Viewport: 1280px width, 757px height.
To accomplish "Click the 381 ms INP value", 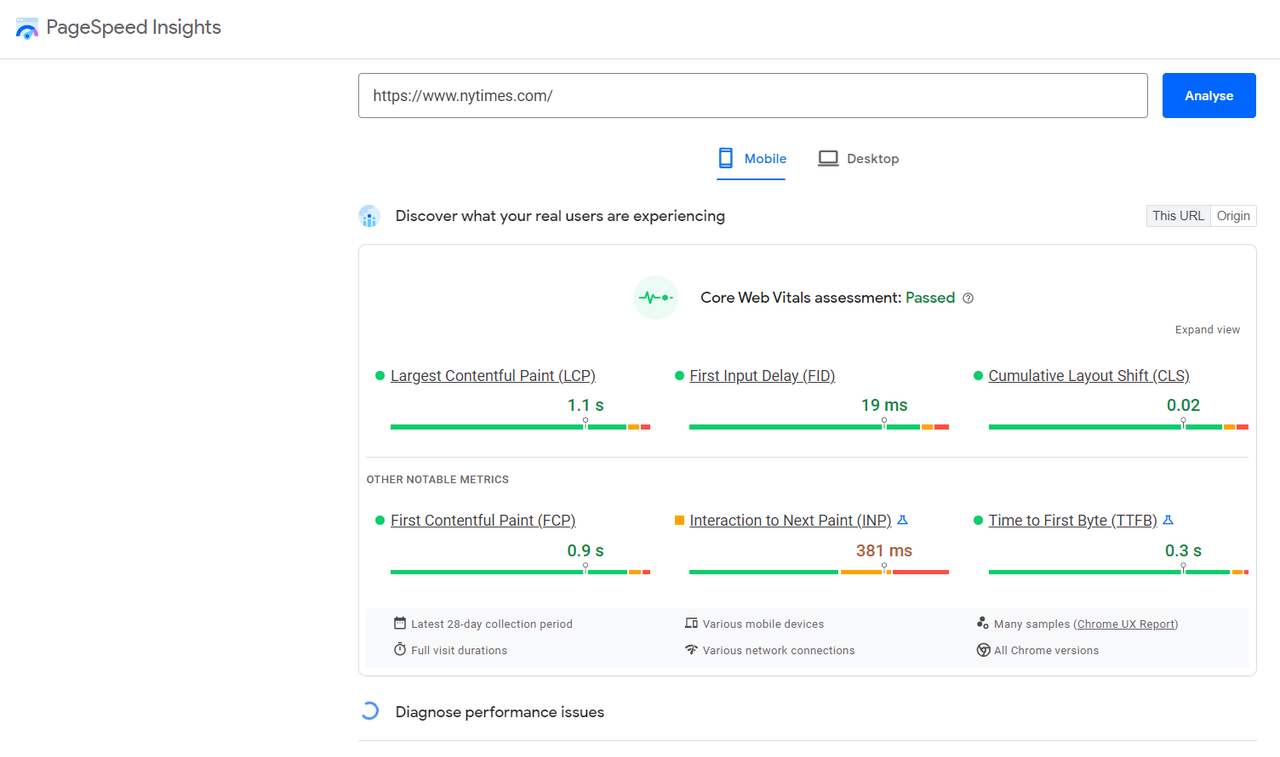I will 884,550.
